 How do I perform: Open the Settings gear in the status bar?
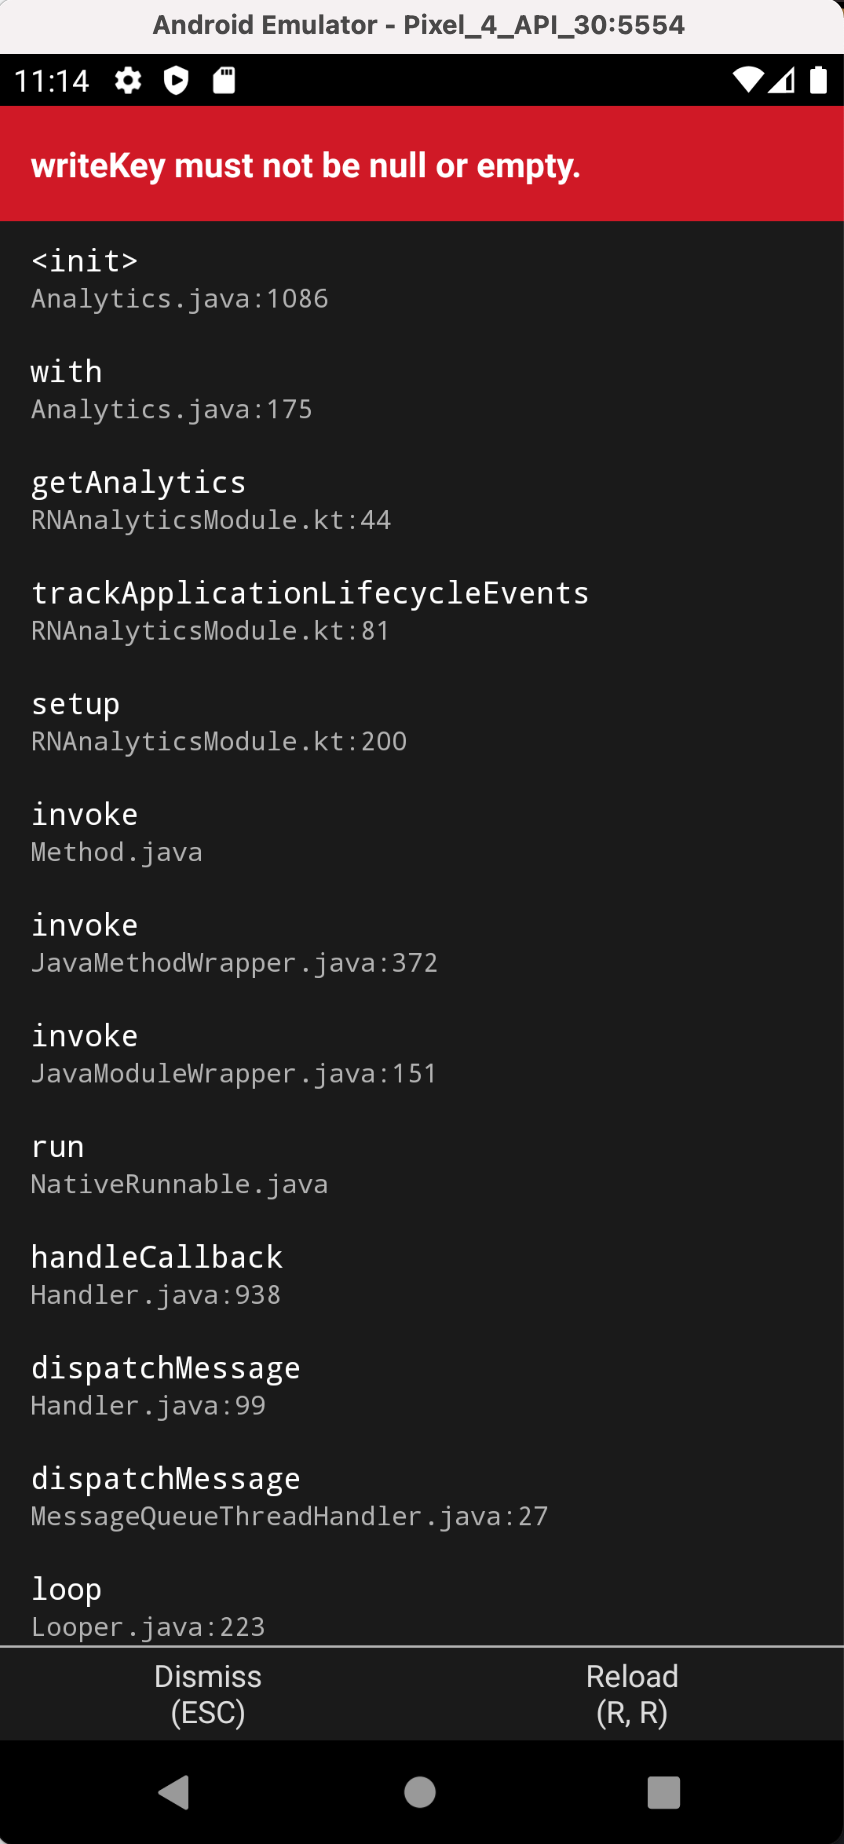(x=128, y=81)
